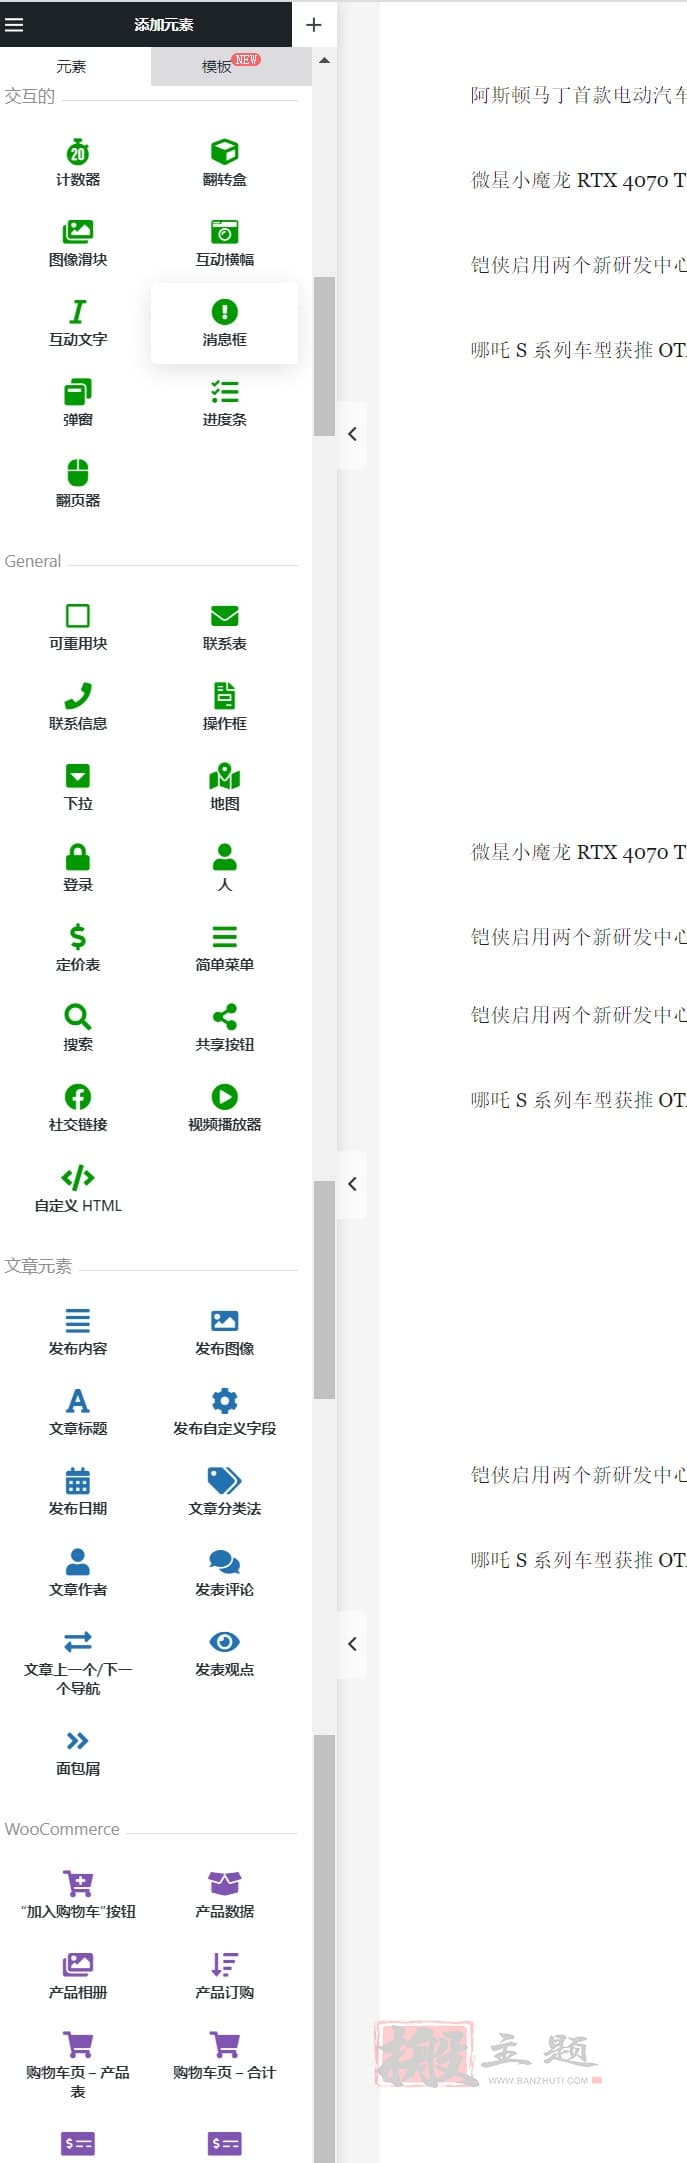This screenshot has height=2163, width=687.
Task: Select the 联系表 contact form element
Action: [x=225, y=627]
